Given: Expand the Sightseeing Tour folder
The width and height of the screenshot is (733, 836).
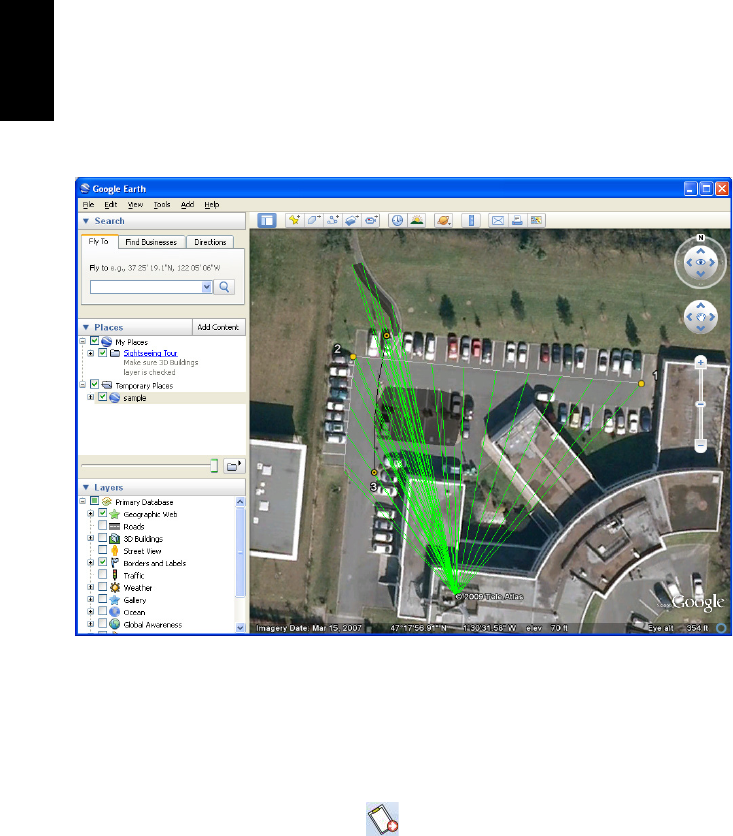Looking at the screenshot, I should [x=91, y=353].
